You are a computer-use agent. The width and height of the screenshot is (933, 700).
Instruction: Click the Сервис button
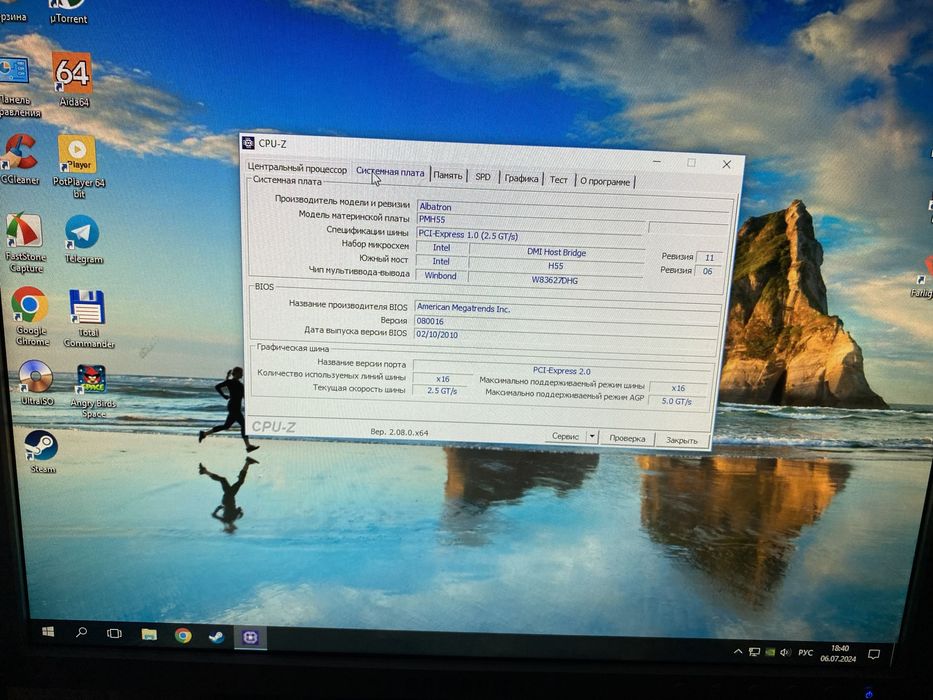565,436
